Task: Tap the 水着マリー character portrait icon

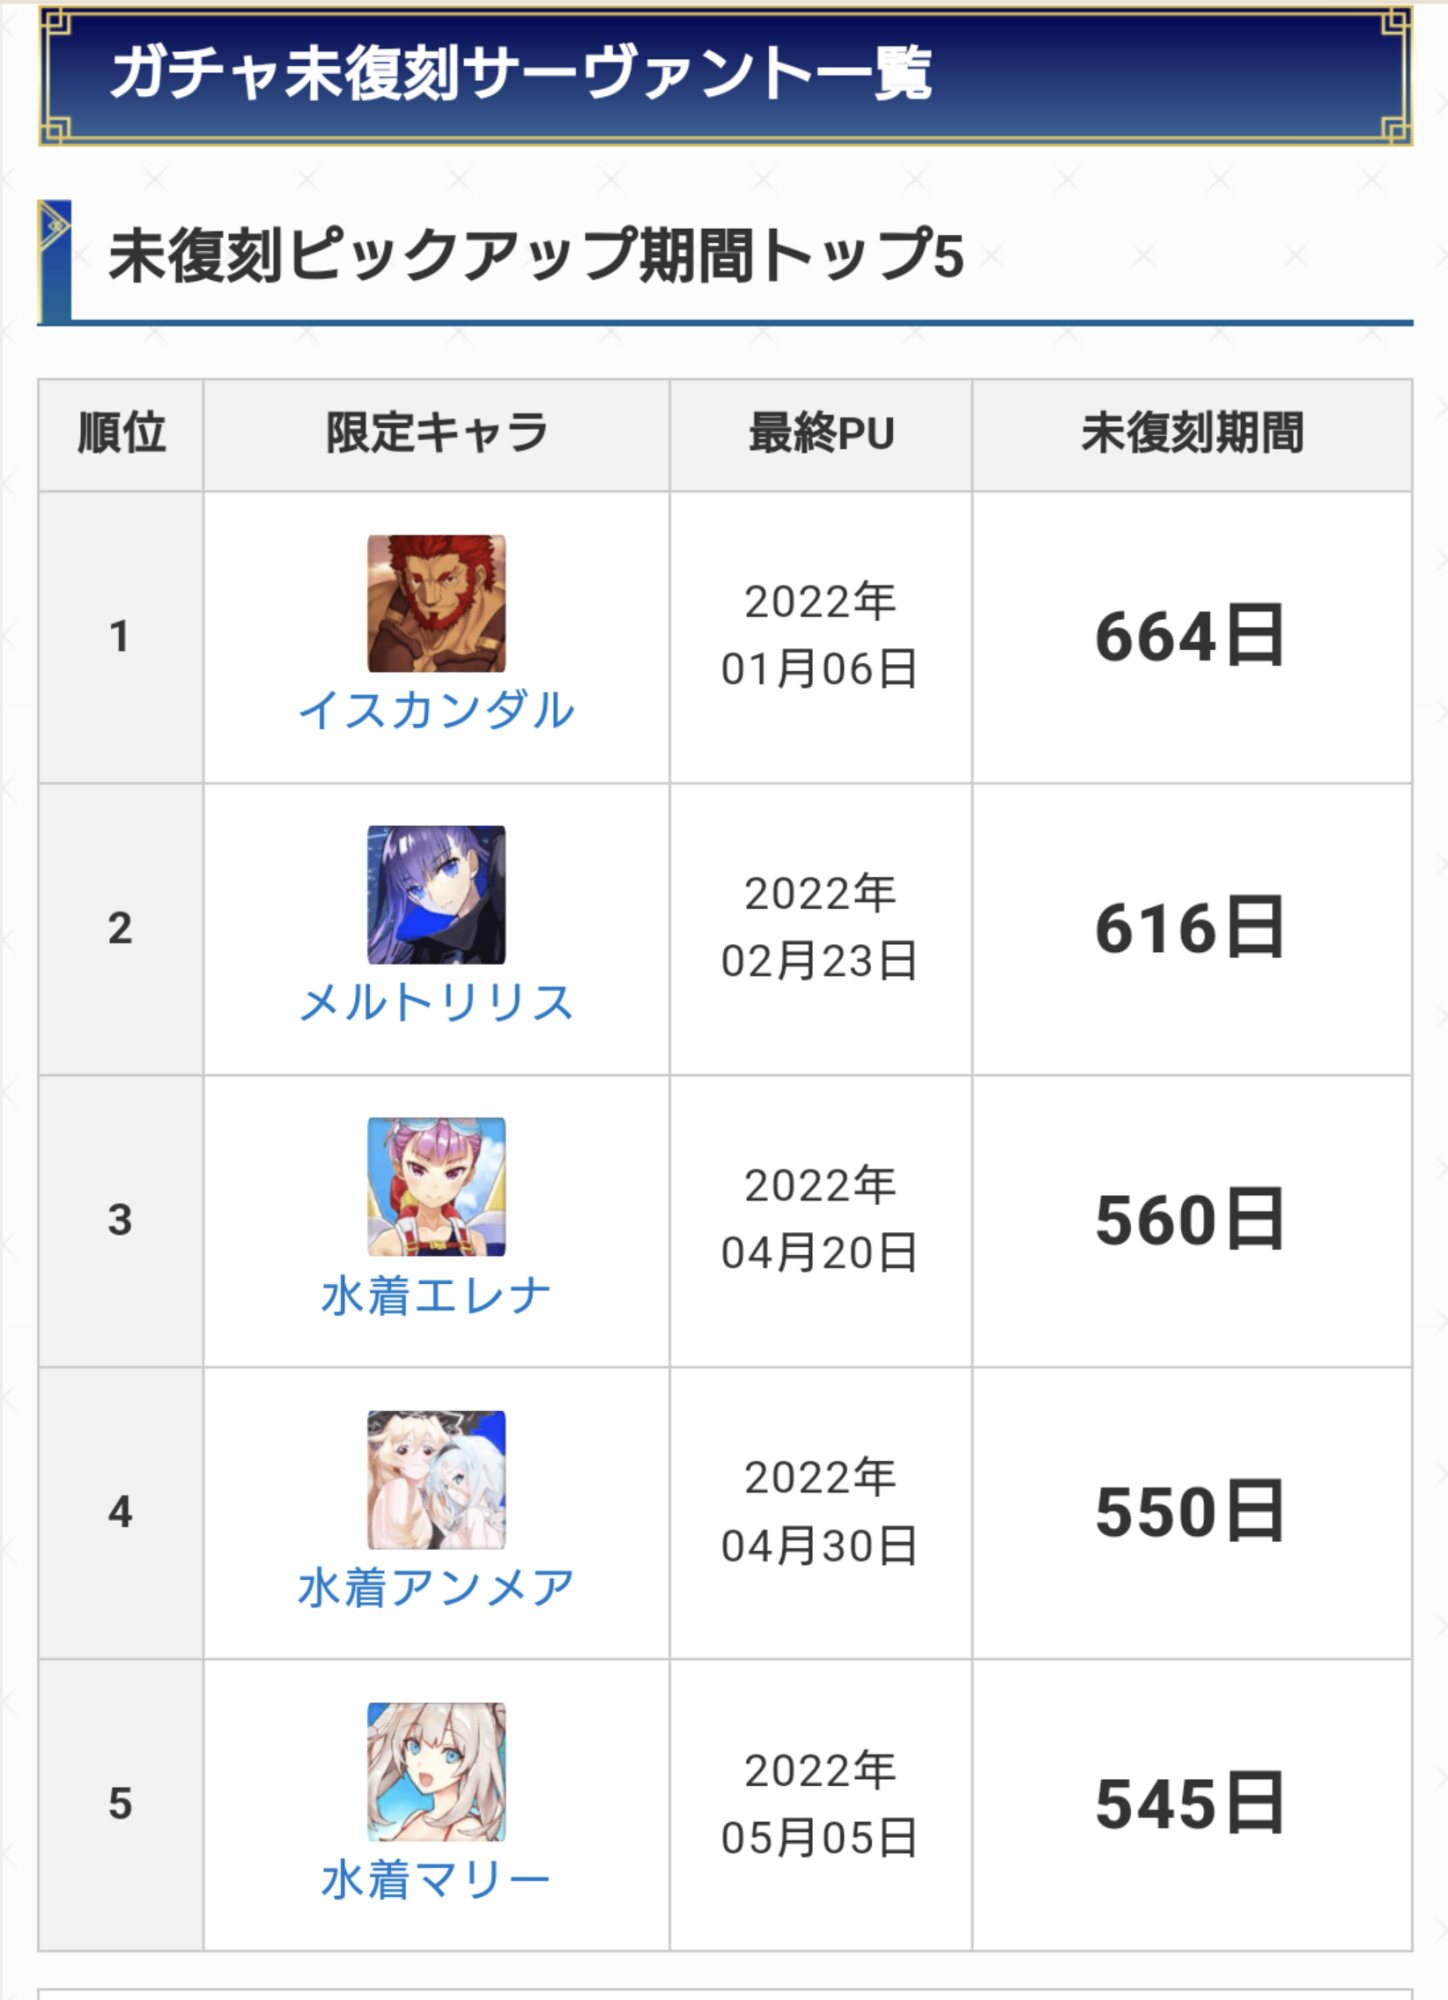Action: pyautogui.click(x=436, y=1772)
